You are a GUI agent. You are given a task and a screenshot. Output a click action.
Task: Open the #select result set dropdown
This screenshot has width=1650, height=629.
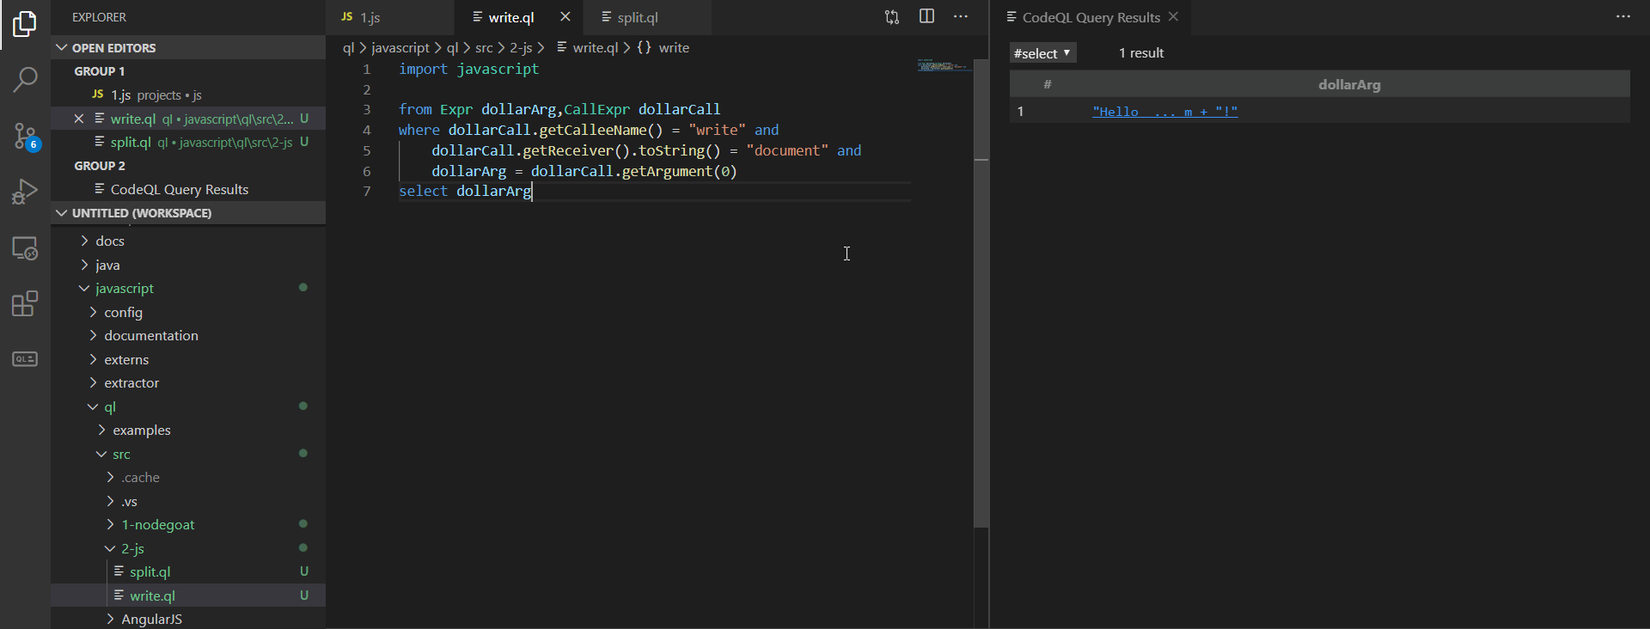tap(1042, 53)
